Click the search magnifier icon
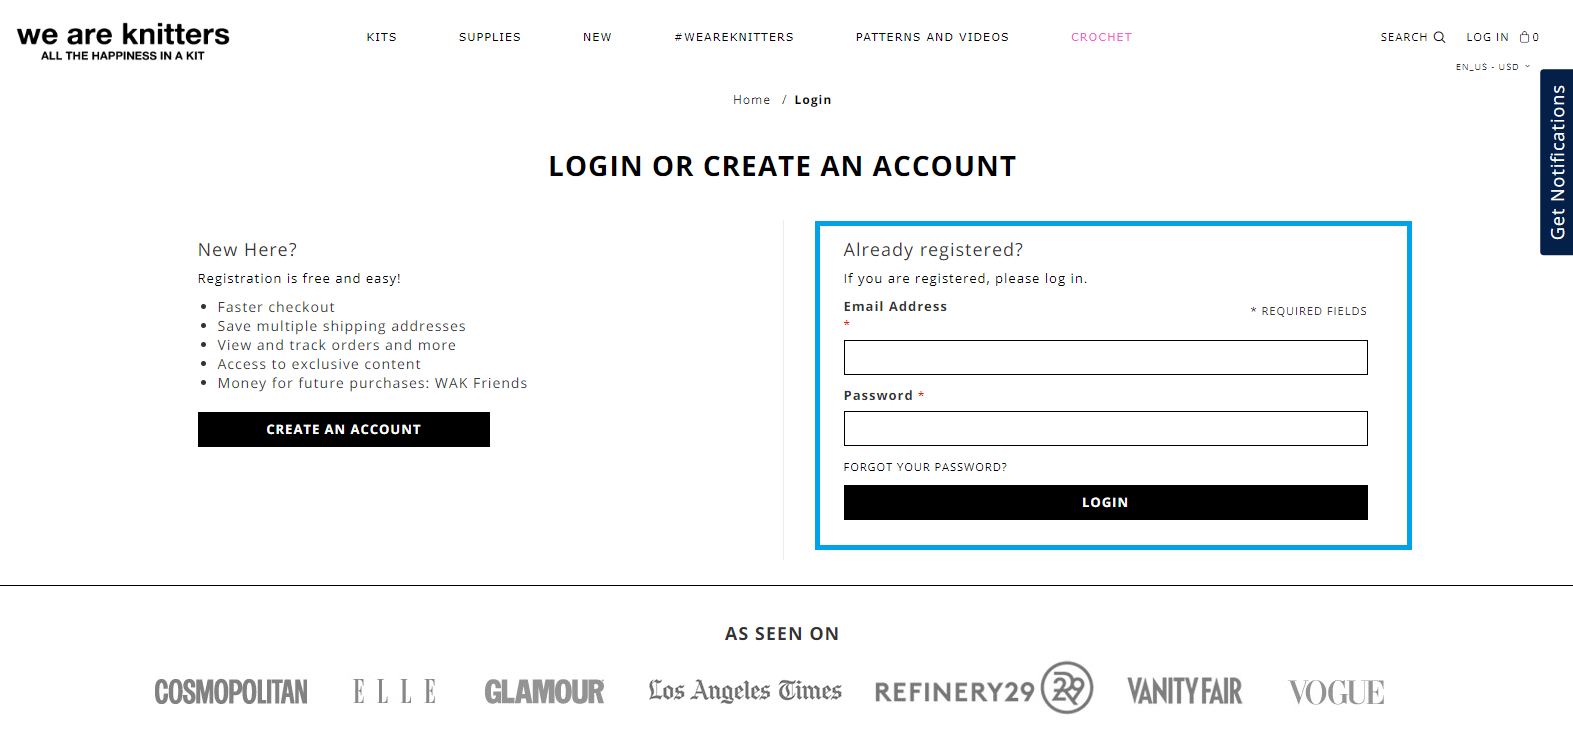Image resolution: width=1573 pixels, height=751 pixels. tap(1439, 37)
